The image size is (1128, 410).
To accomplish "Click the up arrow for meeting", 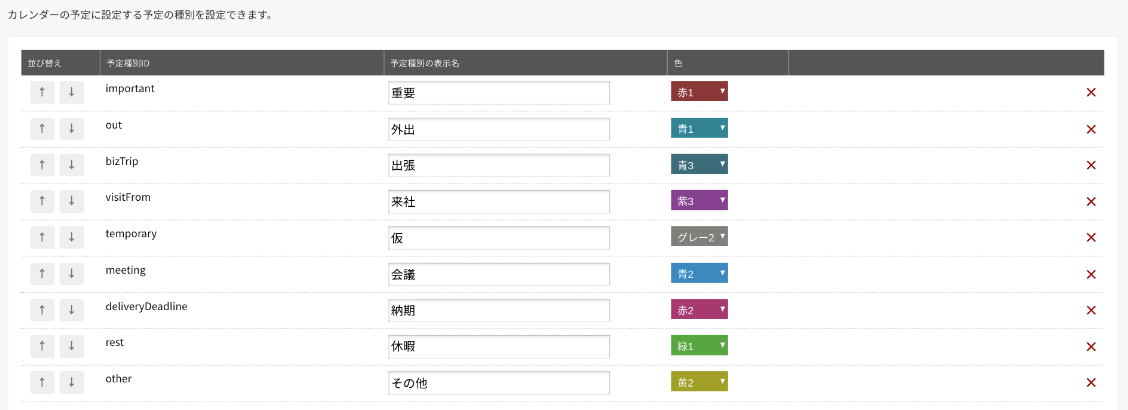I will coord(42,274).
